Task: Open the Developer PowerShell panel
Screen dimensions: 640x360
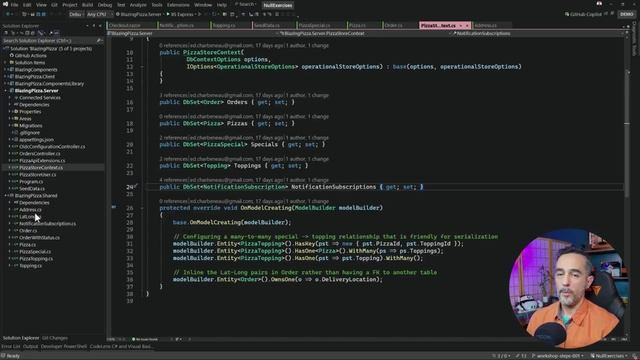Action: 64,347
